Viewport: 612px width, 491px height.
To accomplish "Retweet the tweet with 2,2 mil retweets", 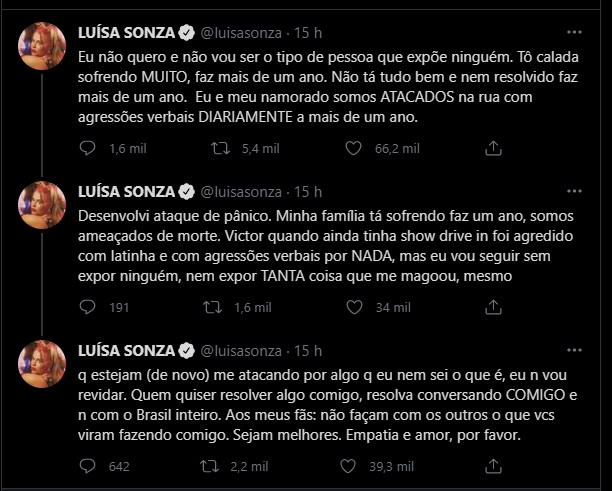I will pyautogui.click(x=209, y=466).
